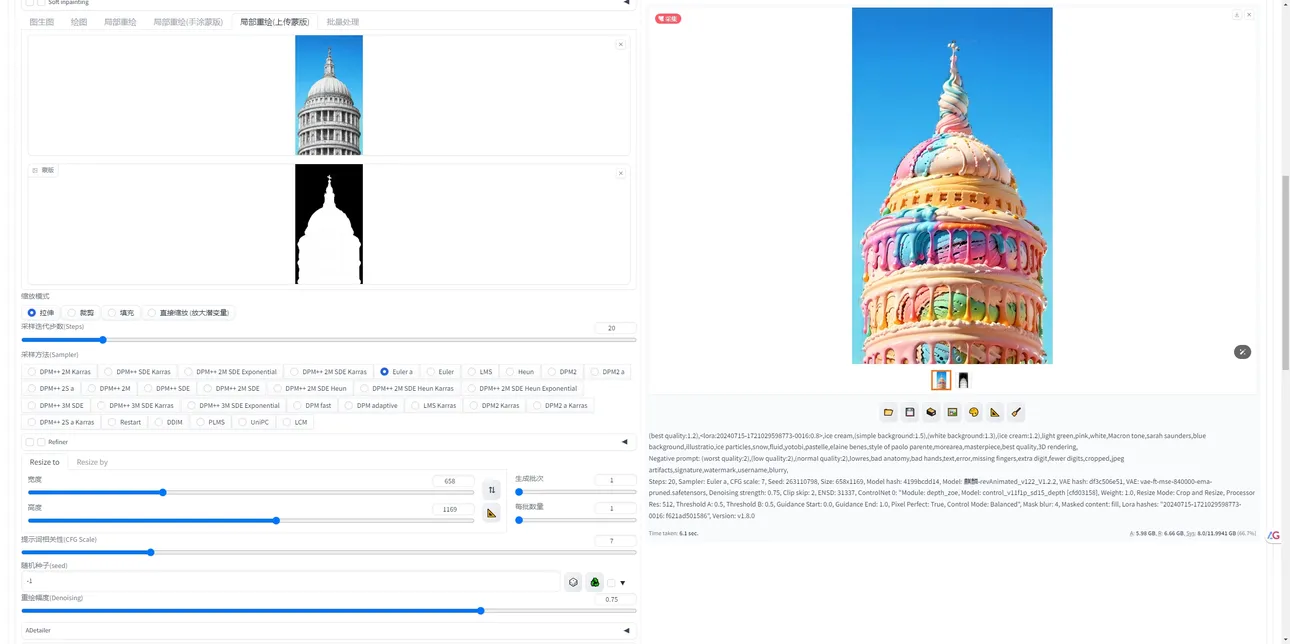Remove the uploaded dome source image
The width and height of the screenshot is (1290, 644).
pyautogui.click(x=620, y=44)
